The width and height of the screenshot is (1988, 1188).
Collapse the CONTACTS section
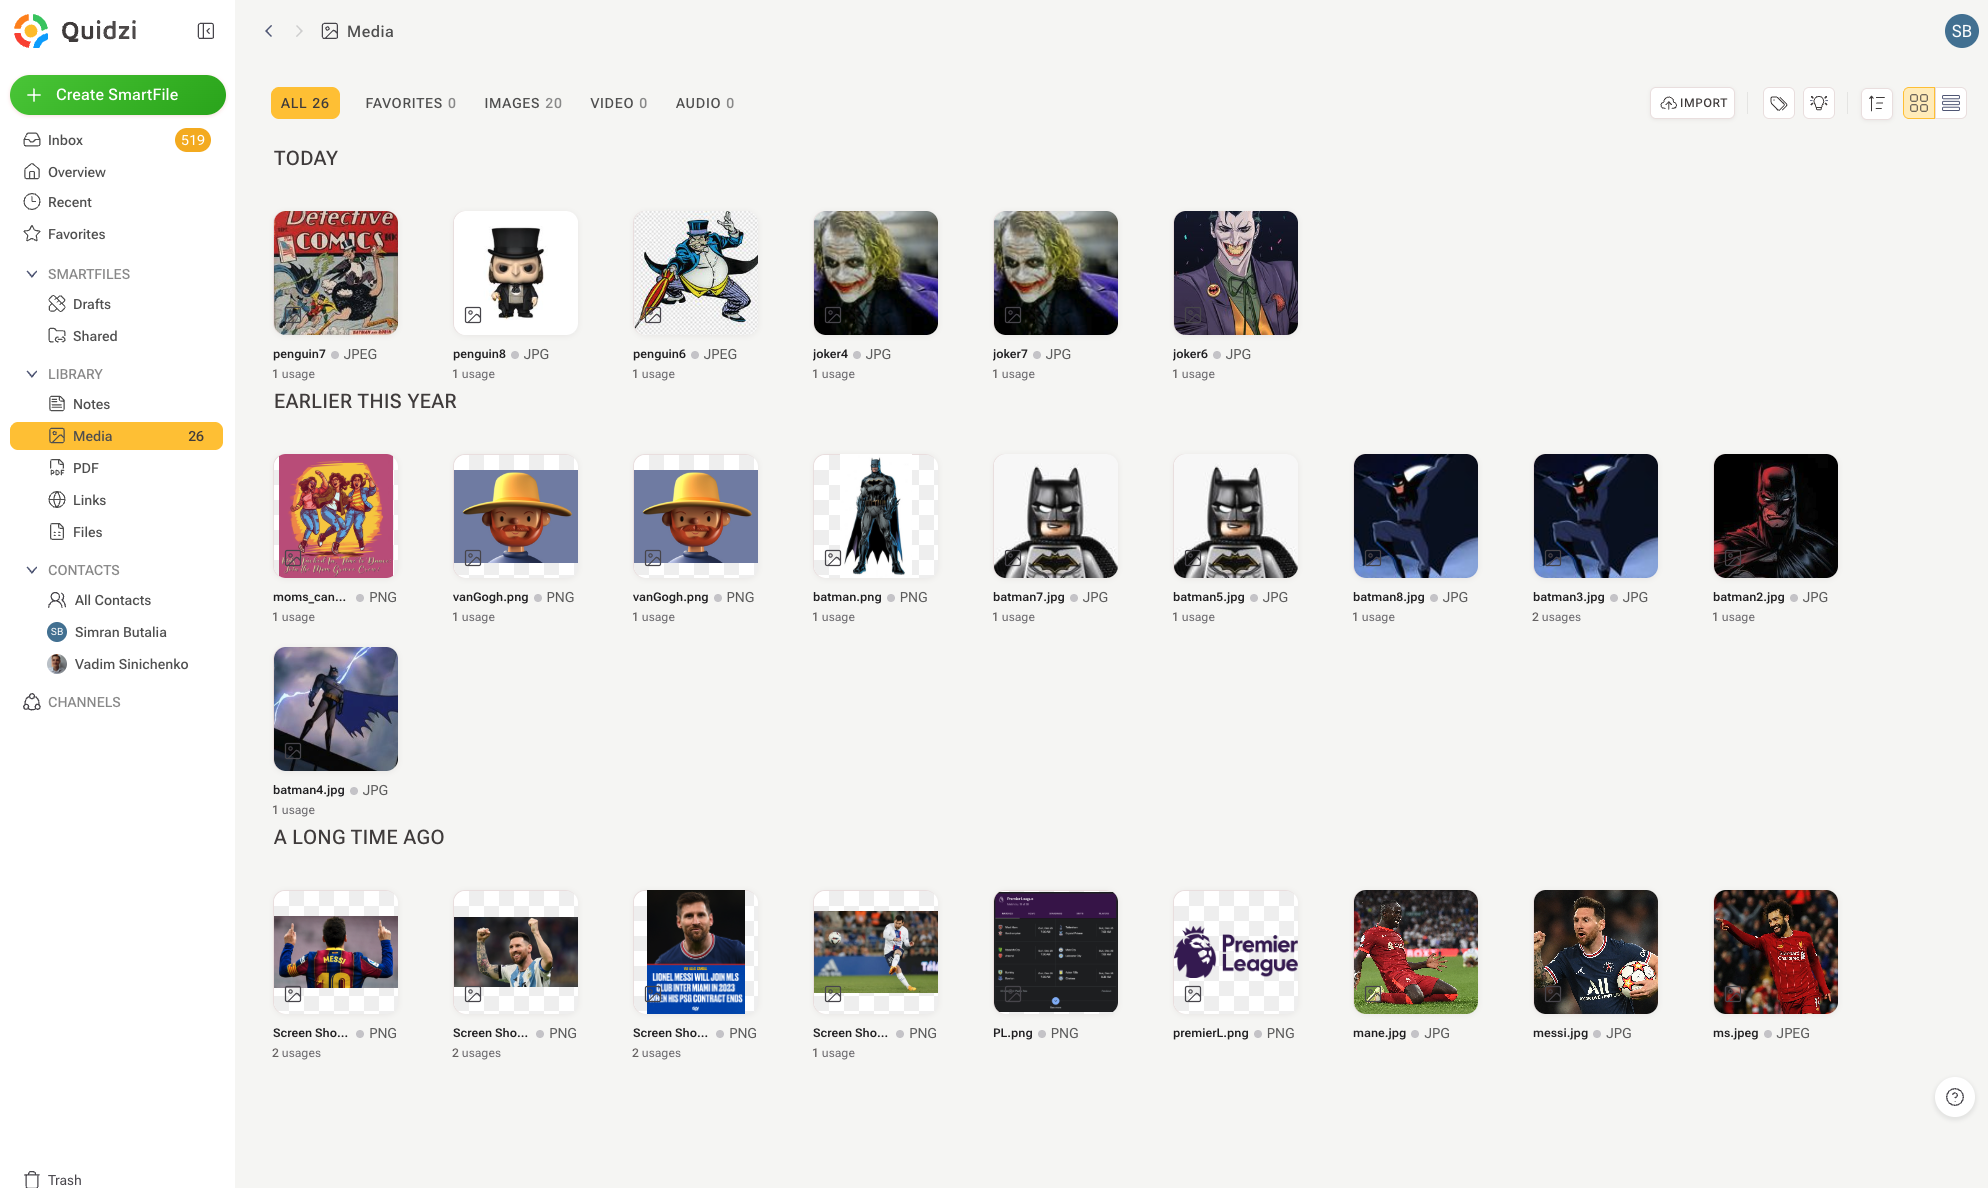[x=32, y=570]
